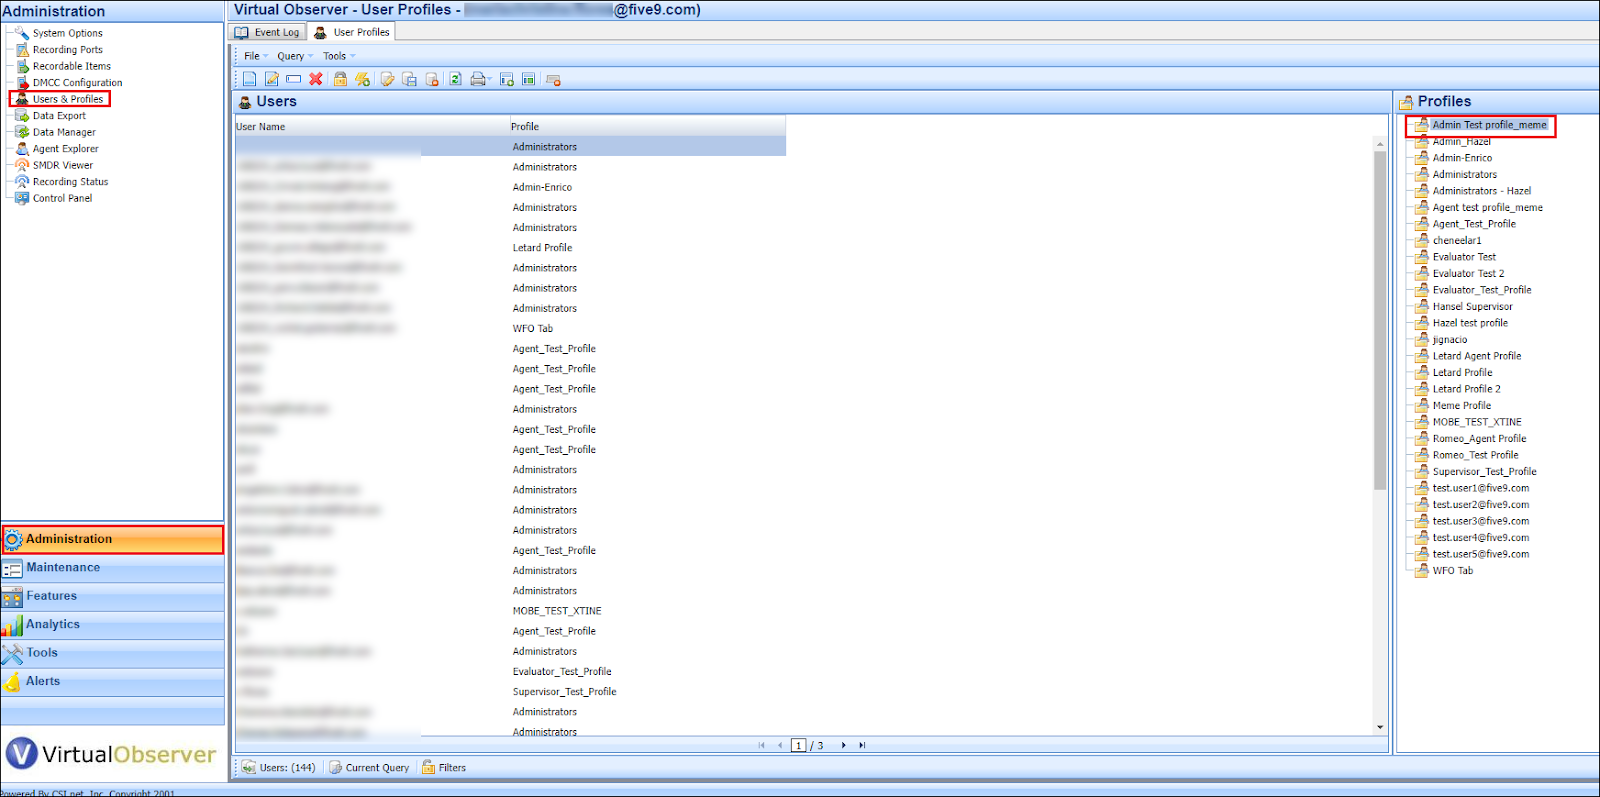Select the User Profiles tab
Viewport: 1600px width, 797px height.
point(352,32)
